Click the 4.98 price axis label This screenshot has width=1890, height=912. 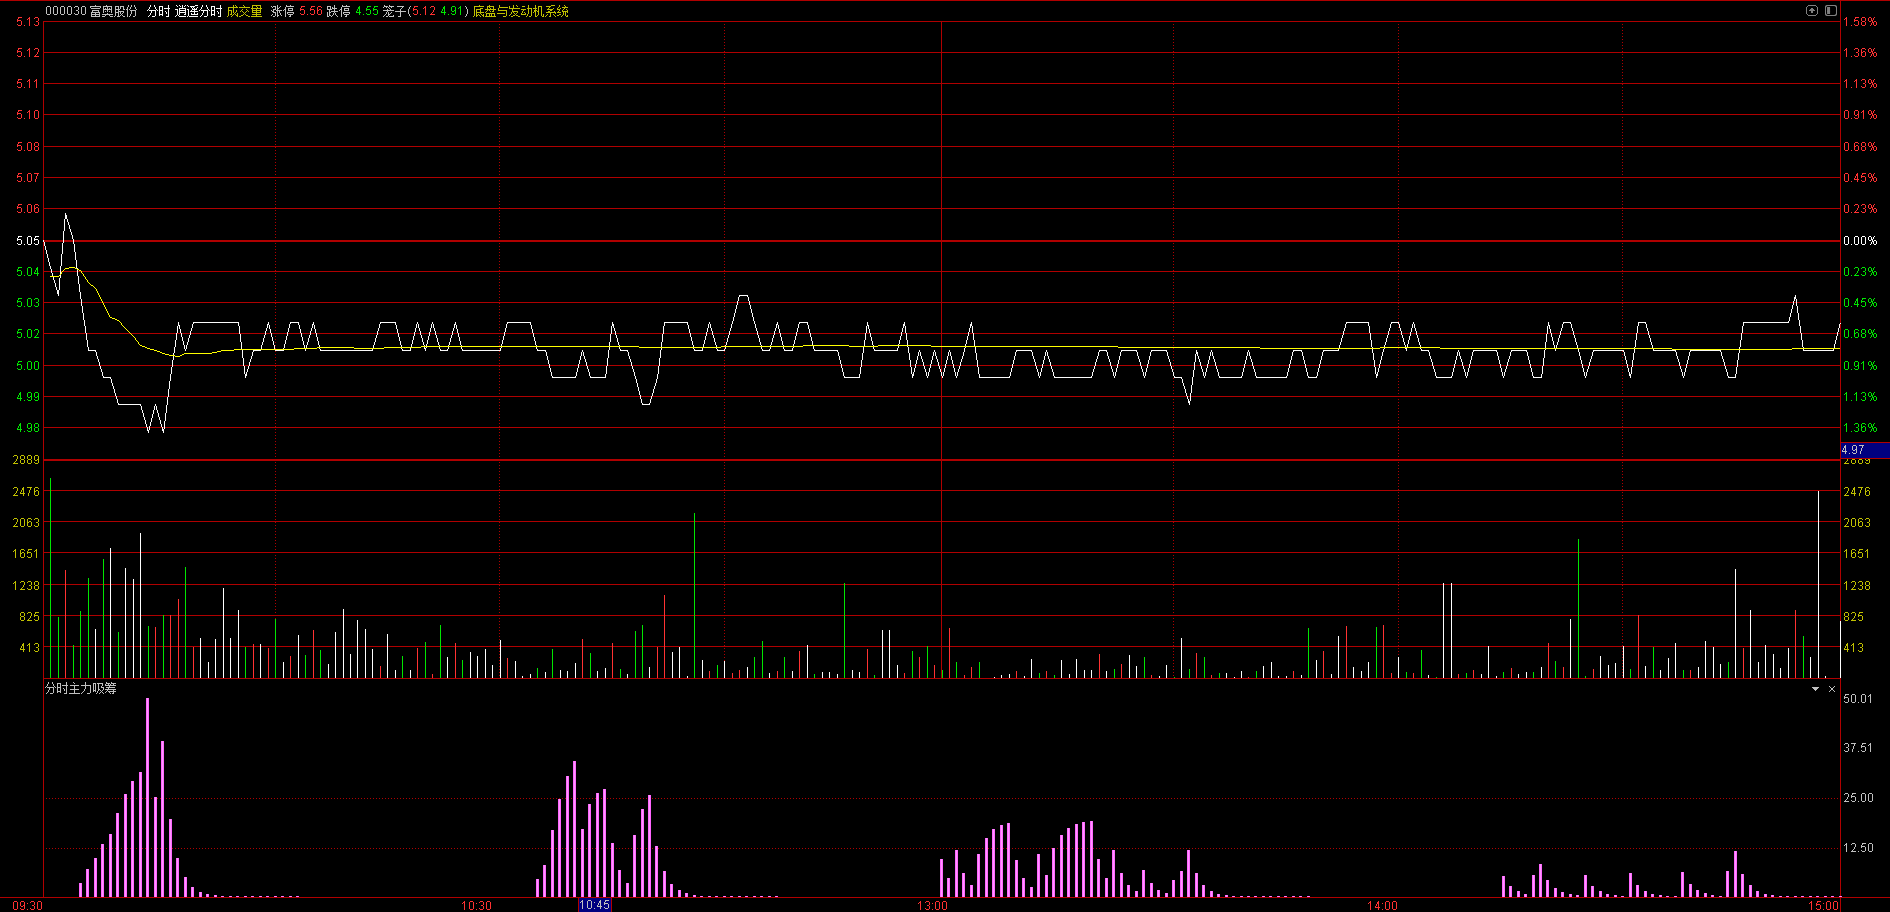pyautogui.click(x=28, y=427)
